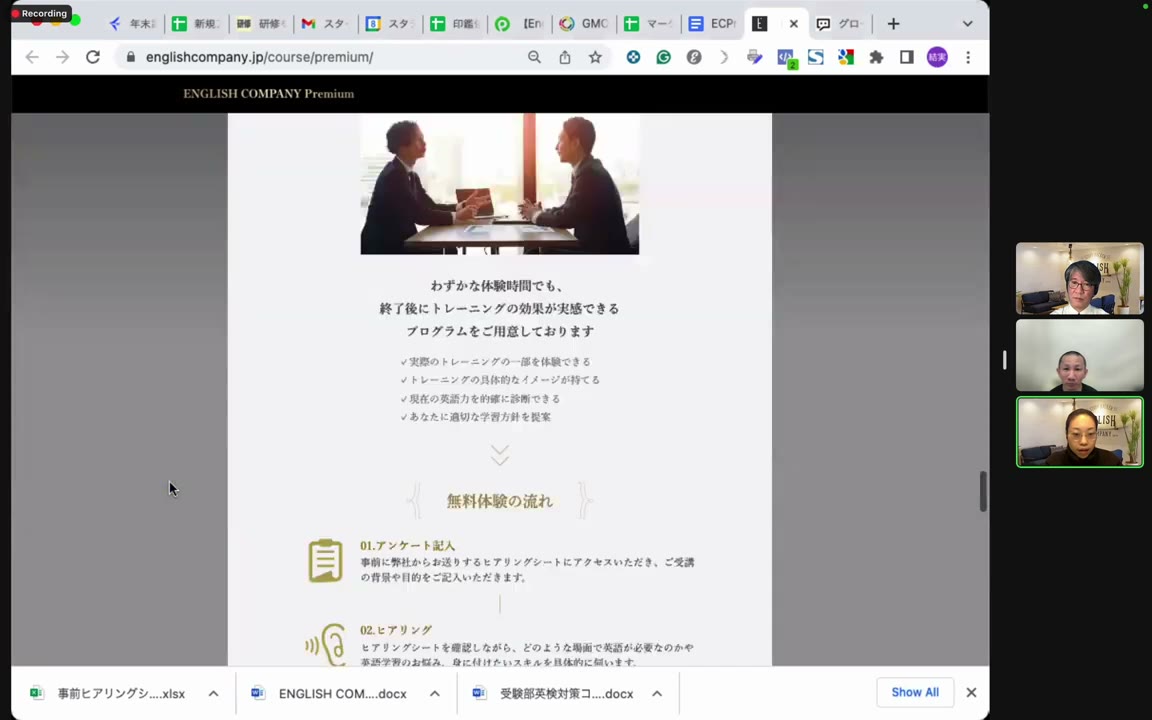The image size is (1152, 720).
Task: Open the tab search dropdown arrow
Action: (968, 24)
